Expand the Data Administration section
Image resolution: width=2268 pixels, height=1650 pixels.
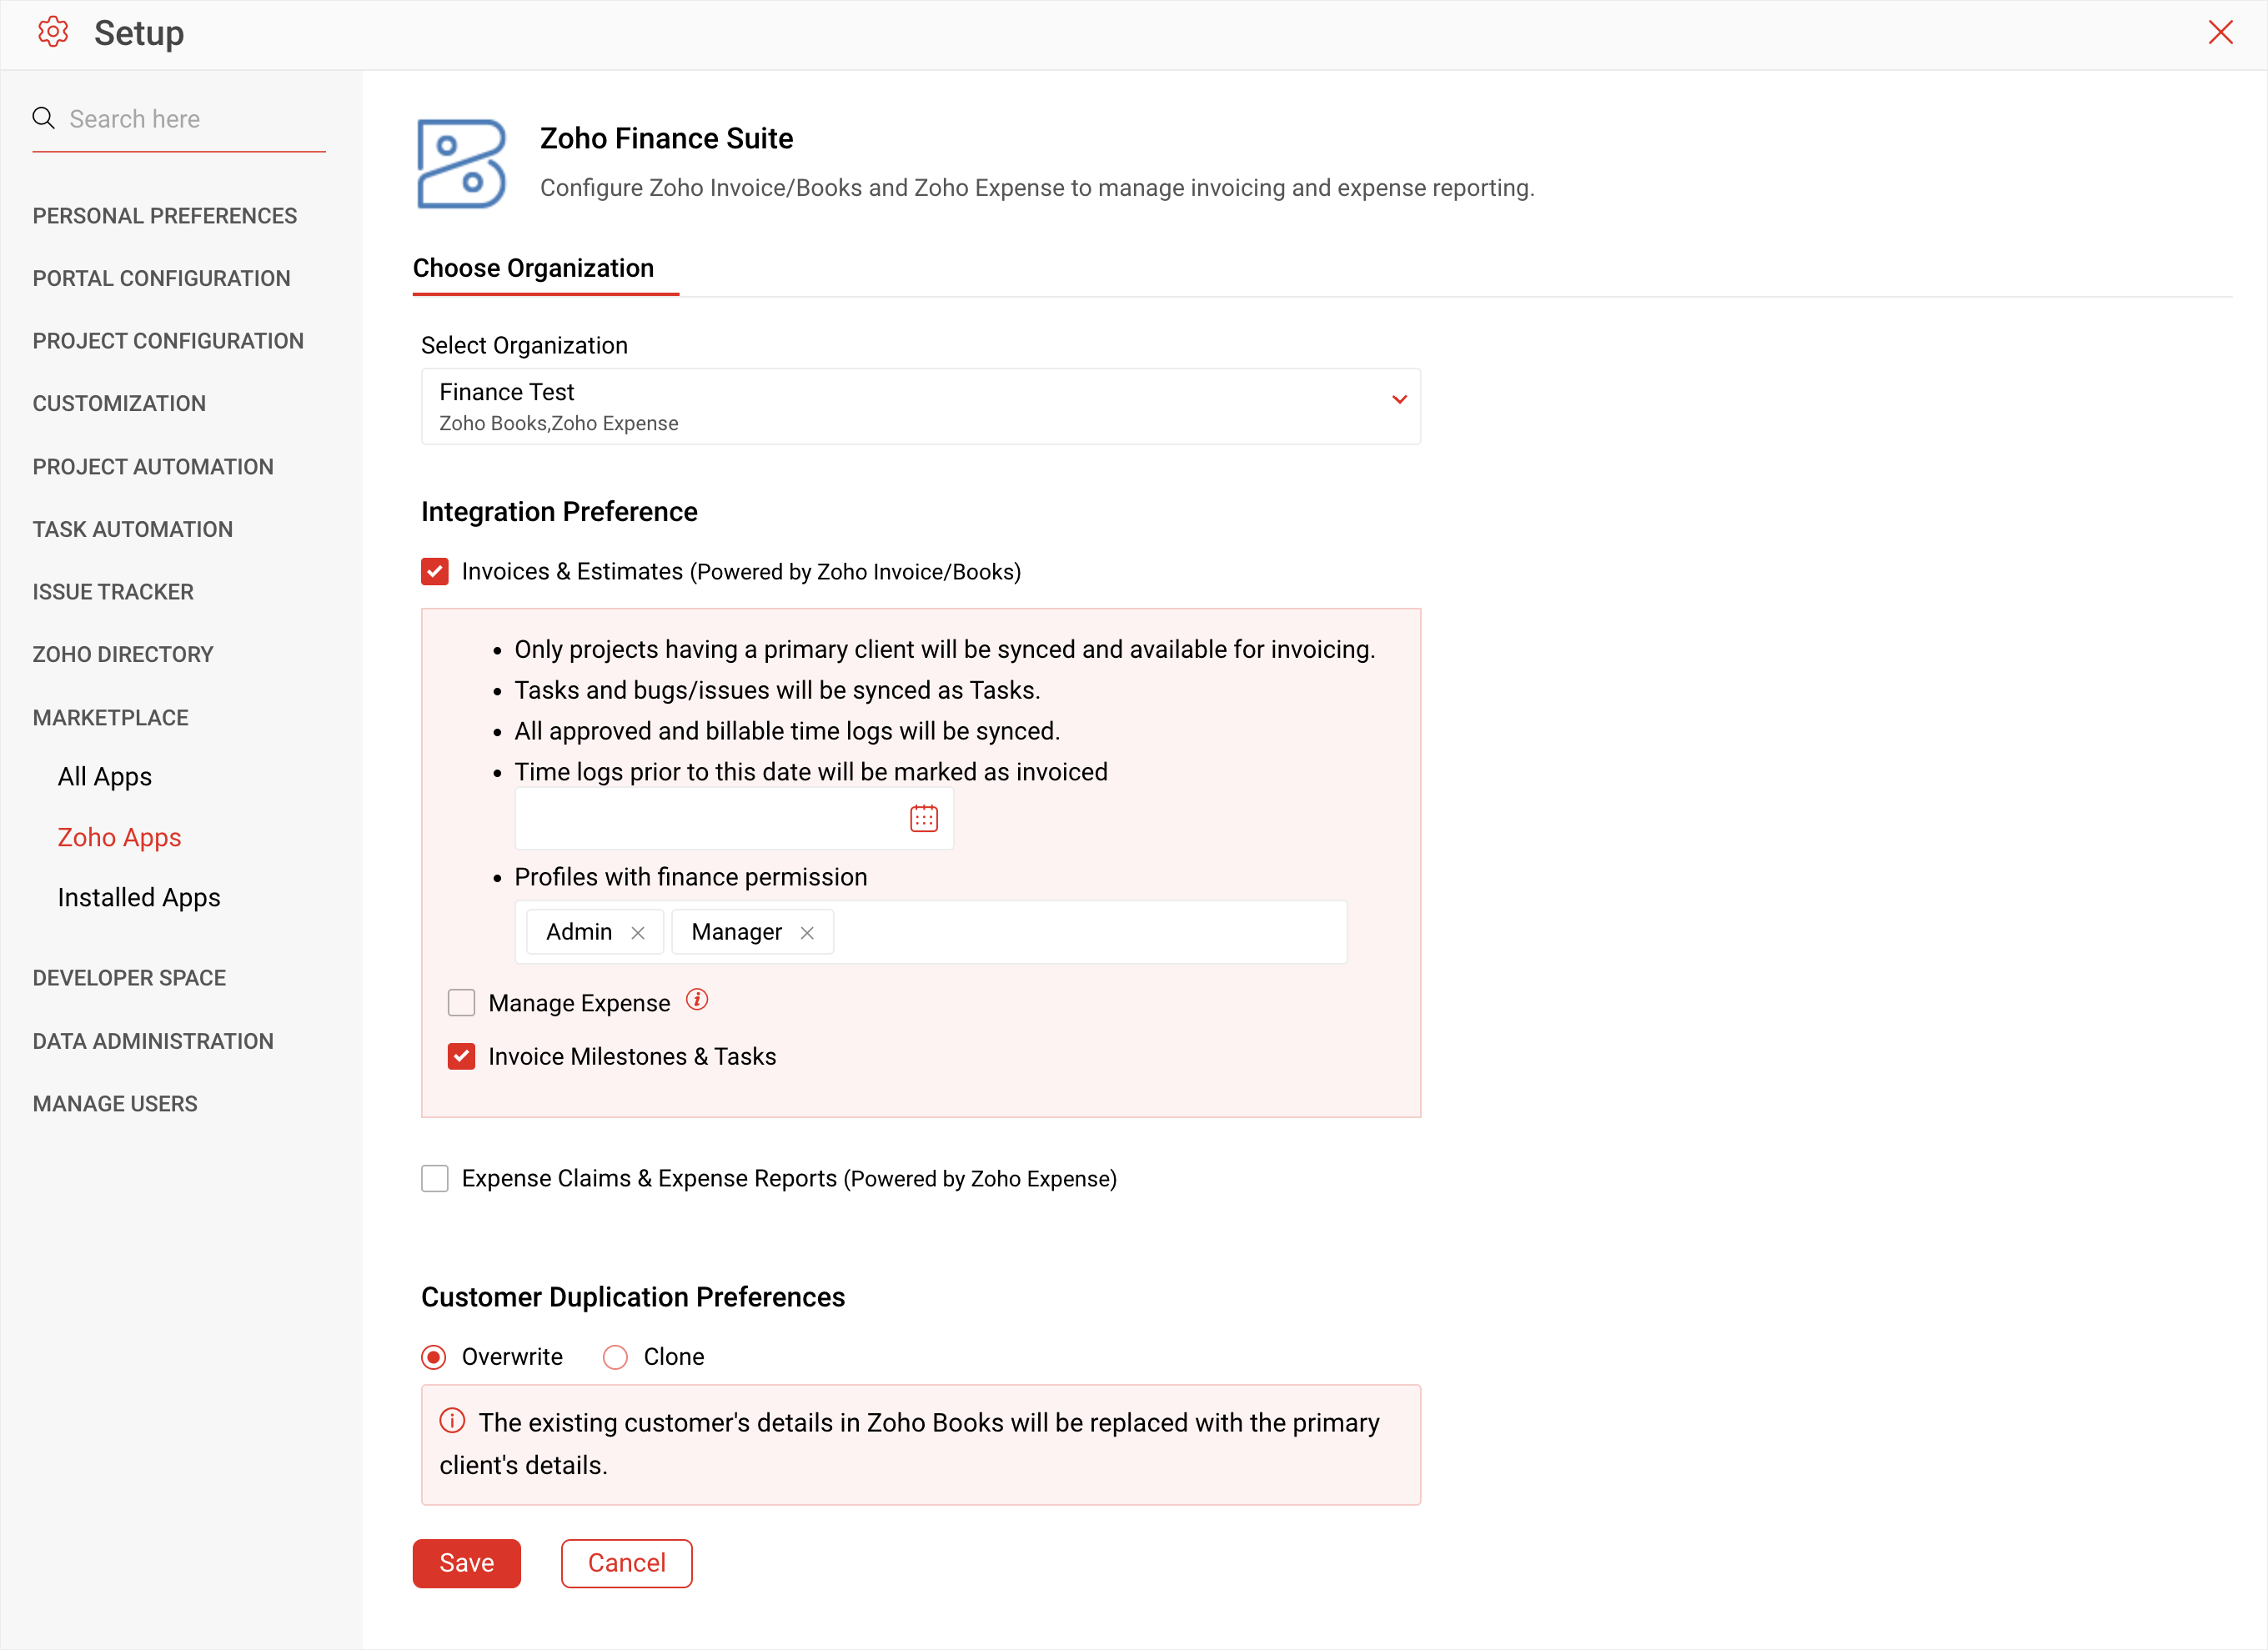(153, 1041)
